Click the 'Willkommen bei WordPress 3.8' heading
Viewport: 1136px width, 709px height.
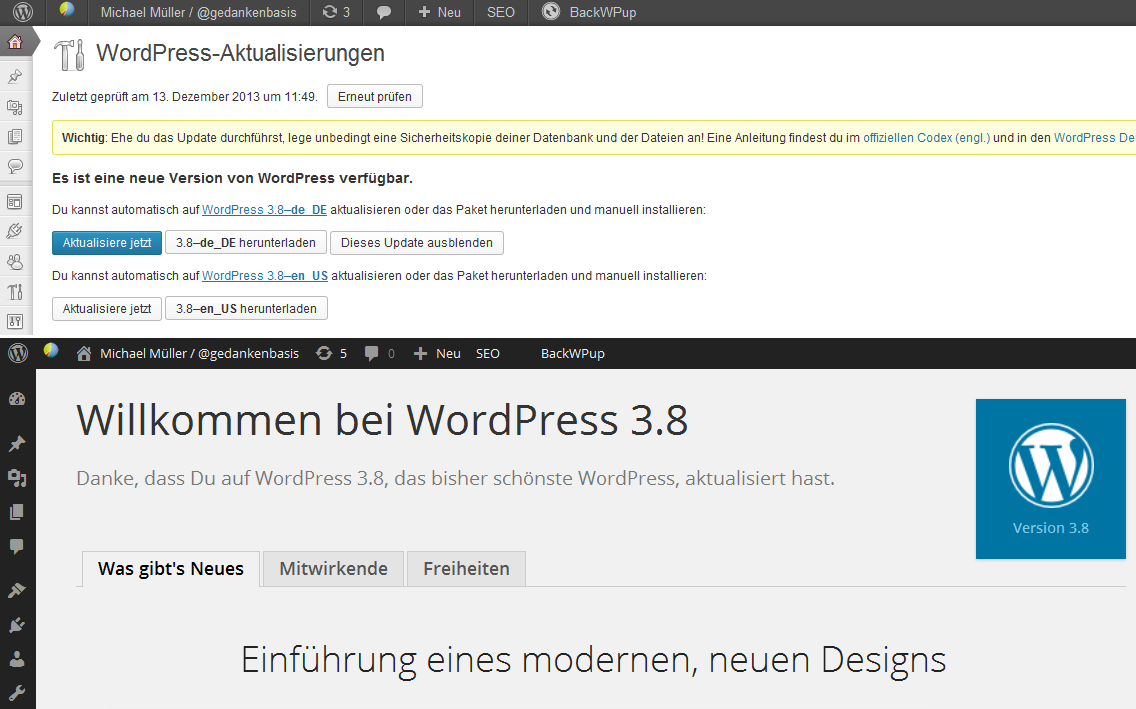pos(382,420)
